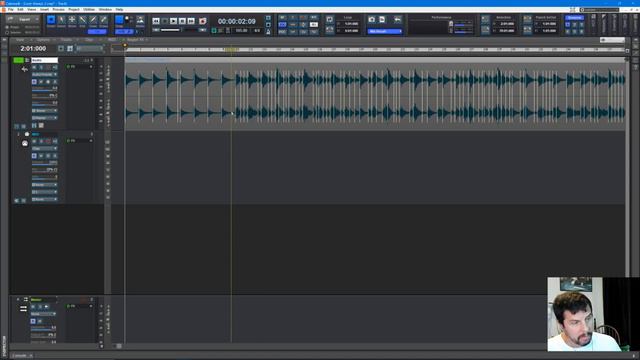Click the Export button
This screenshot has width=640, height=360.
tap(23, 19)
